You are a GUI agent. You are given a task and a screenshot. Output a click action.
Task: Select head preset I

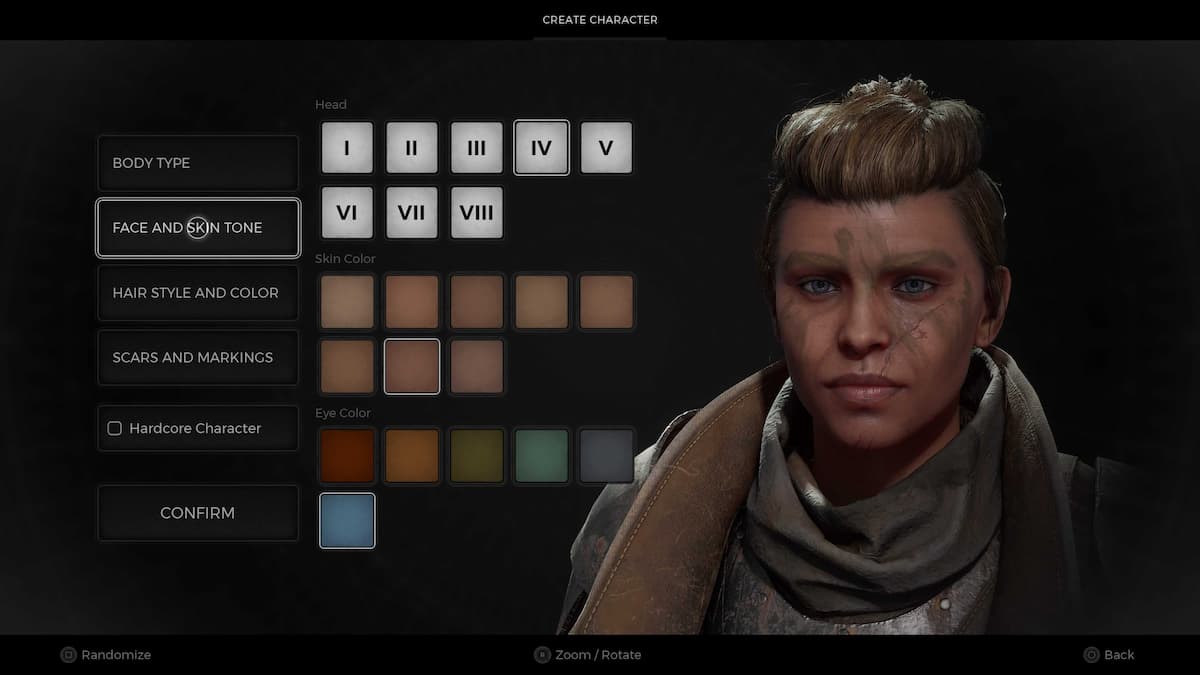(x=347, y=148)
